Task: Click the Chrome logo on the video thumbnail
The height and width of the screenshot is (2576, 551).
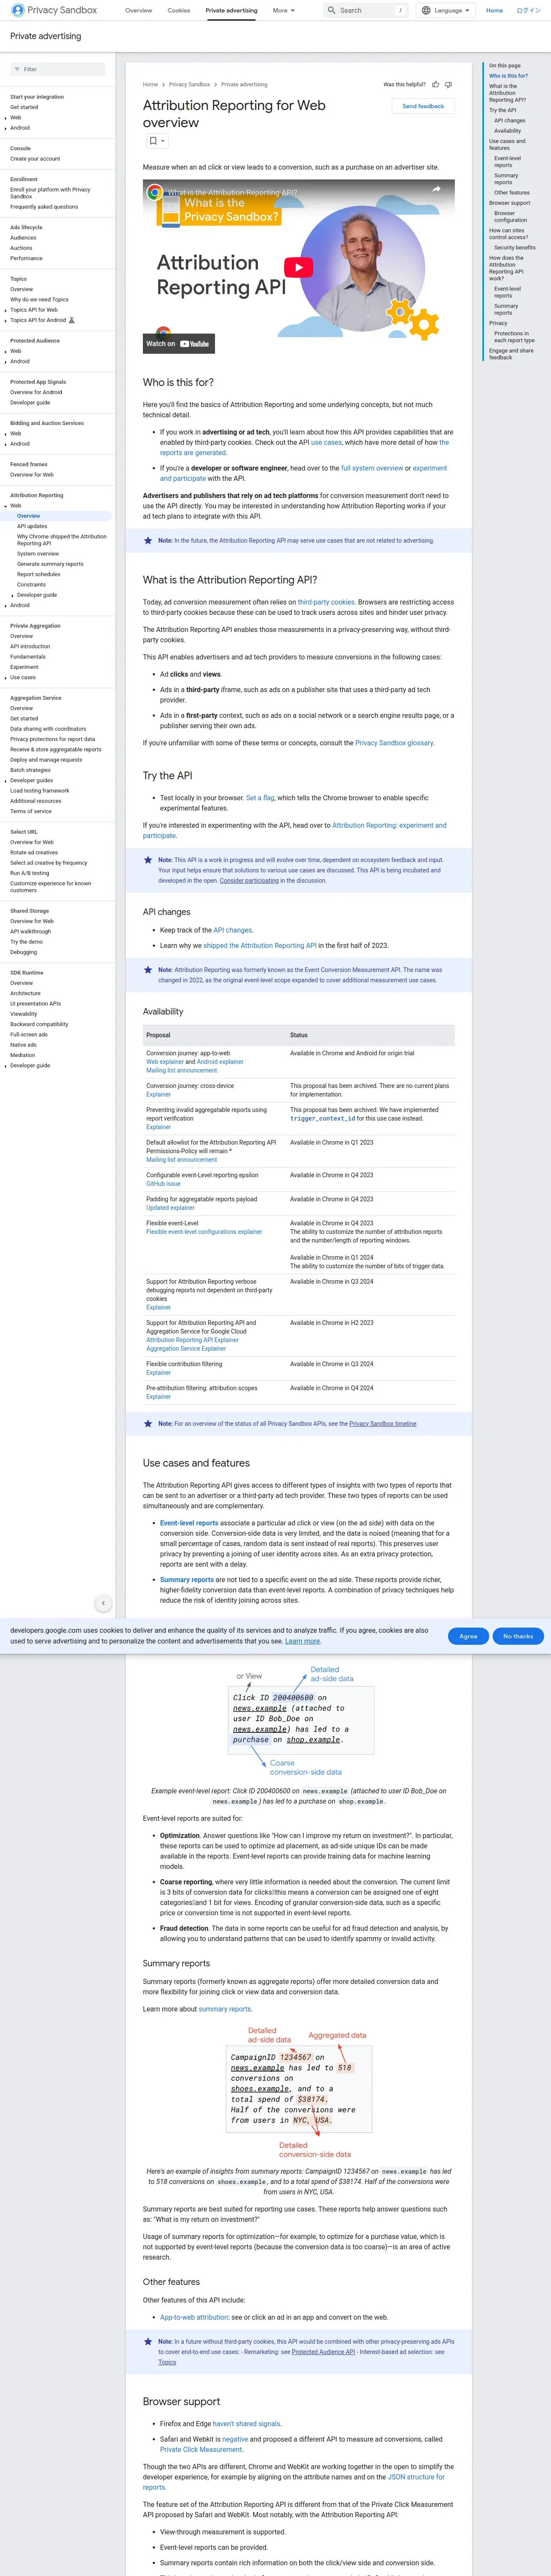Action: pyautogui.click(x=154, y=192)
